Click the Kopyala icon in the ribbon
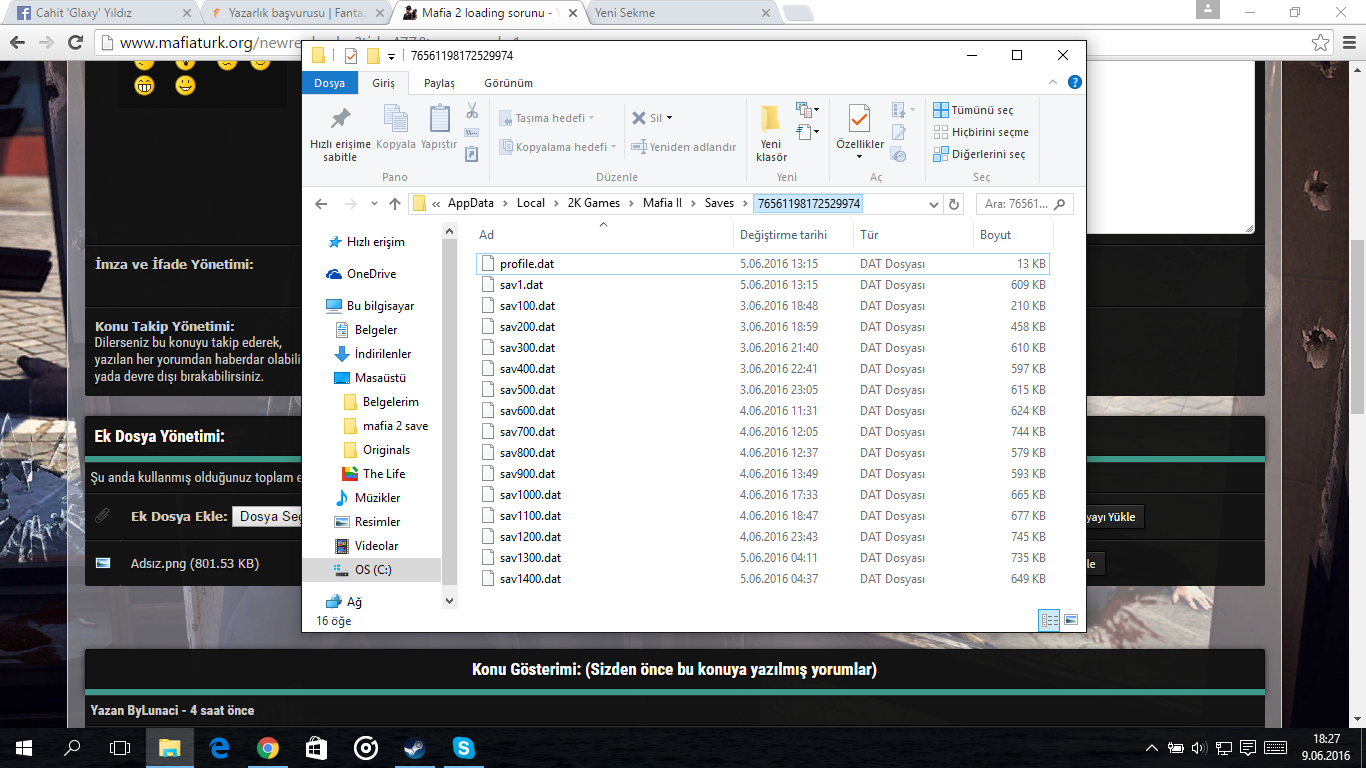The image size is (1366, 768). (396, 119)
